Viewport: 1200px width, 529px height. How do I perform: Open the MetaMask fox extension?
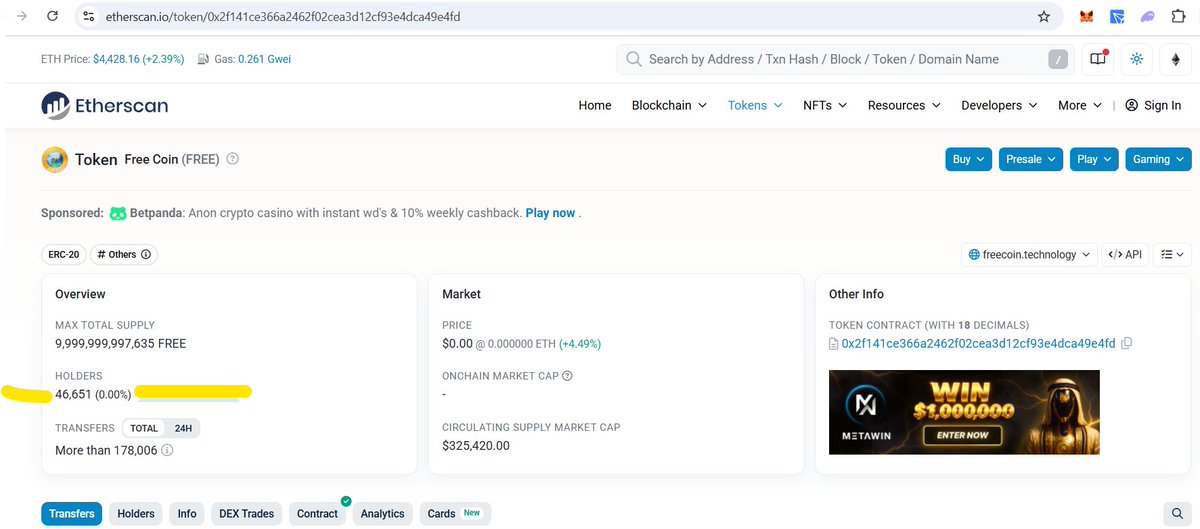(1086, 17)
